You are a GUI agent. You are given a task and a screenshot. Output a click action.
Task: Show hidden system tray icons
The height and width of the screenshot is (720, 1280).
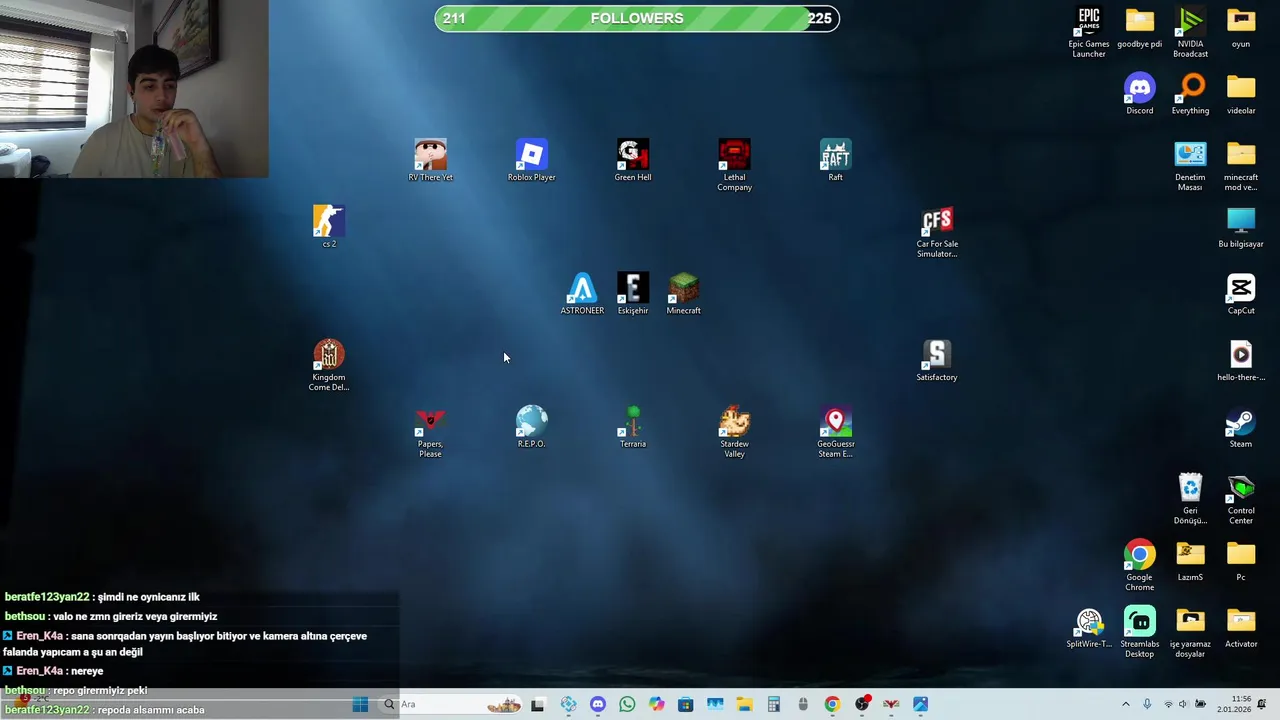click(1125, 705)
